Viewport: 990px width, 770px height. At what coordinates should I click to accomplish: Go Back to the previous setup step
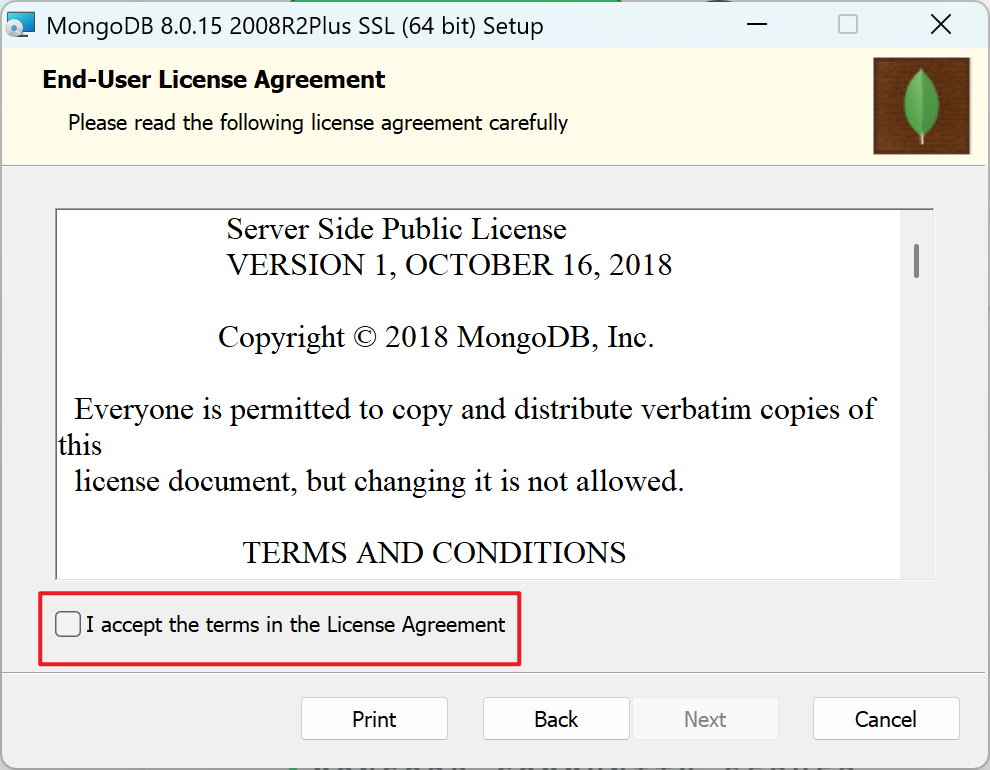[x=556, y=719]
